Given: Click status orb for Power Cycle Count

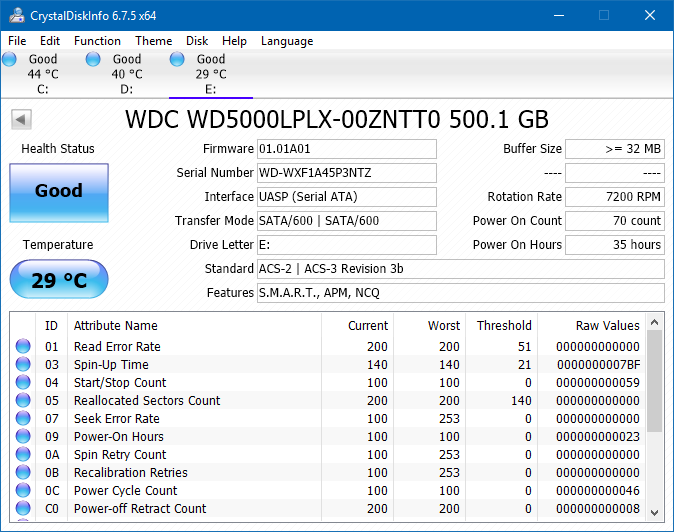Looking at the screenshot, I should pyautogui.click(x=23, y=490).
